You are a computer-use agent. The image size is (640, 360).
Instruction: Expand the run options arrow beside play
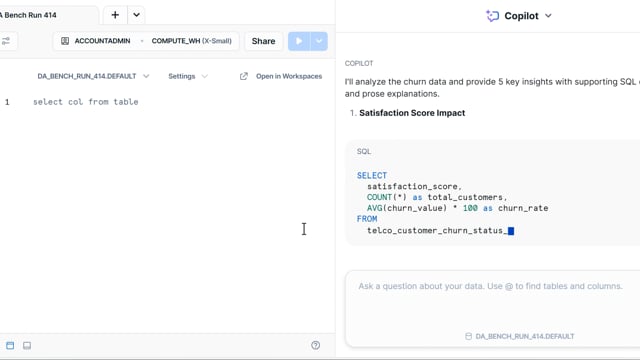click(x=319, y=41)
